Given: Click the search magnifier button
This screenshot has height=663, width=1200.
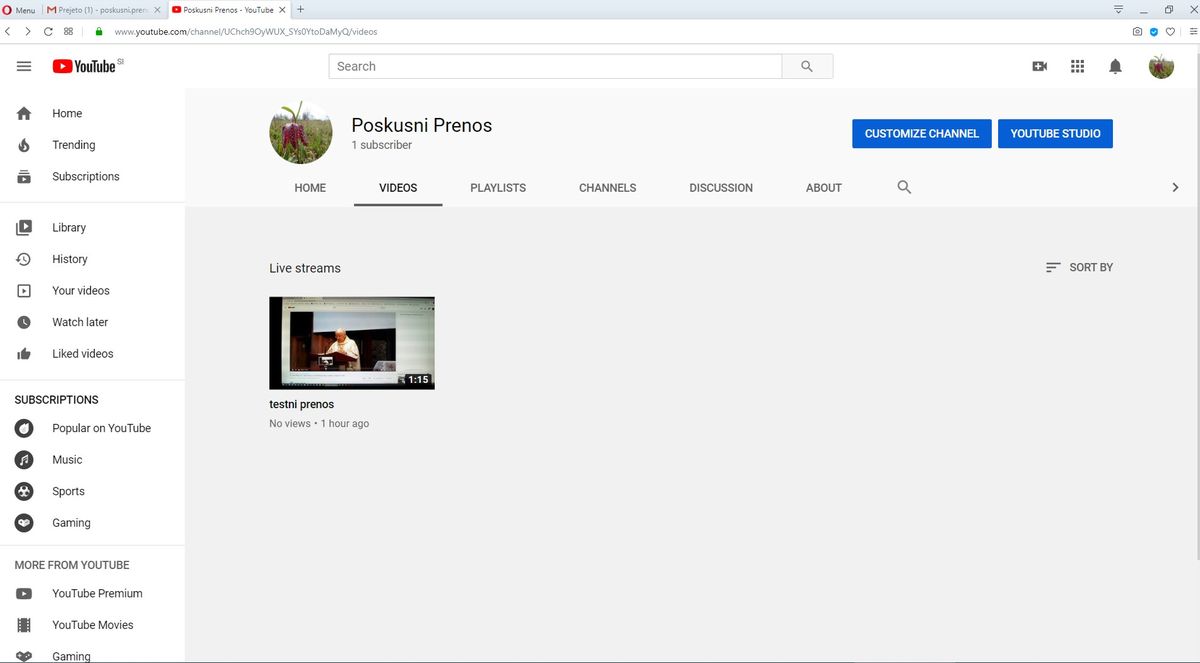Looking at the screenshot, I should pyautogui.click(x=807, y=66).
